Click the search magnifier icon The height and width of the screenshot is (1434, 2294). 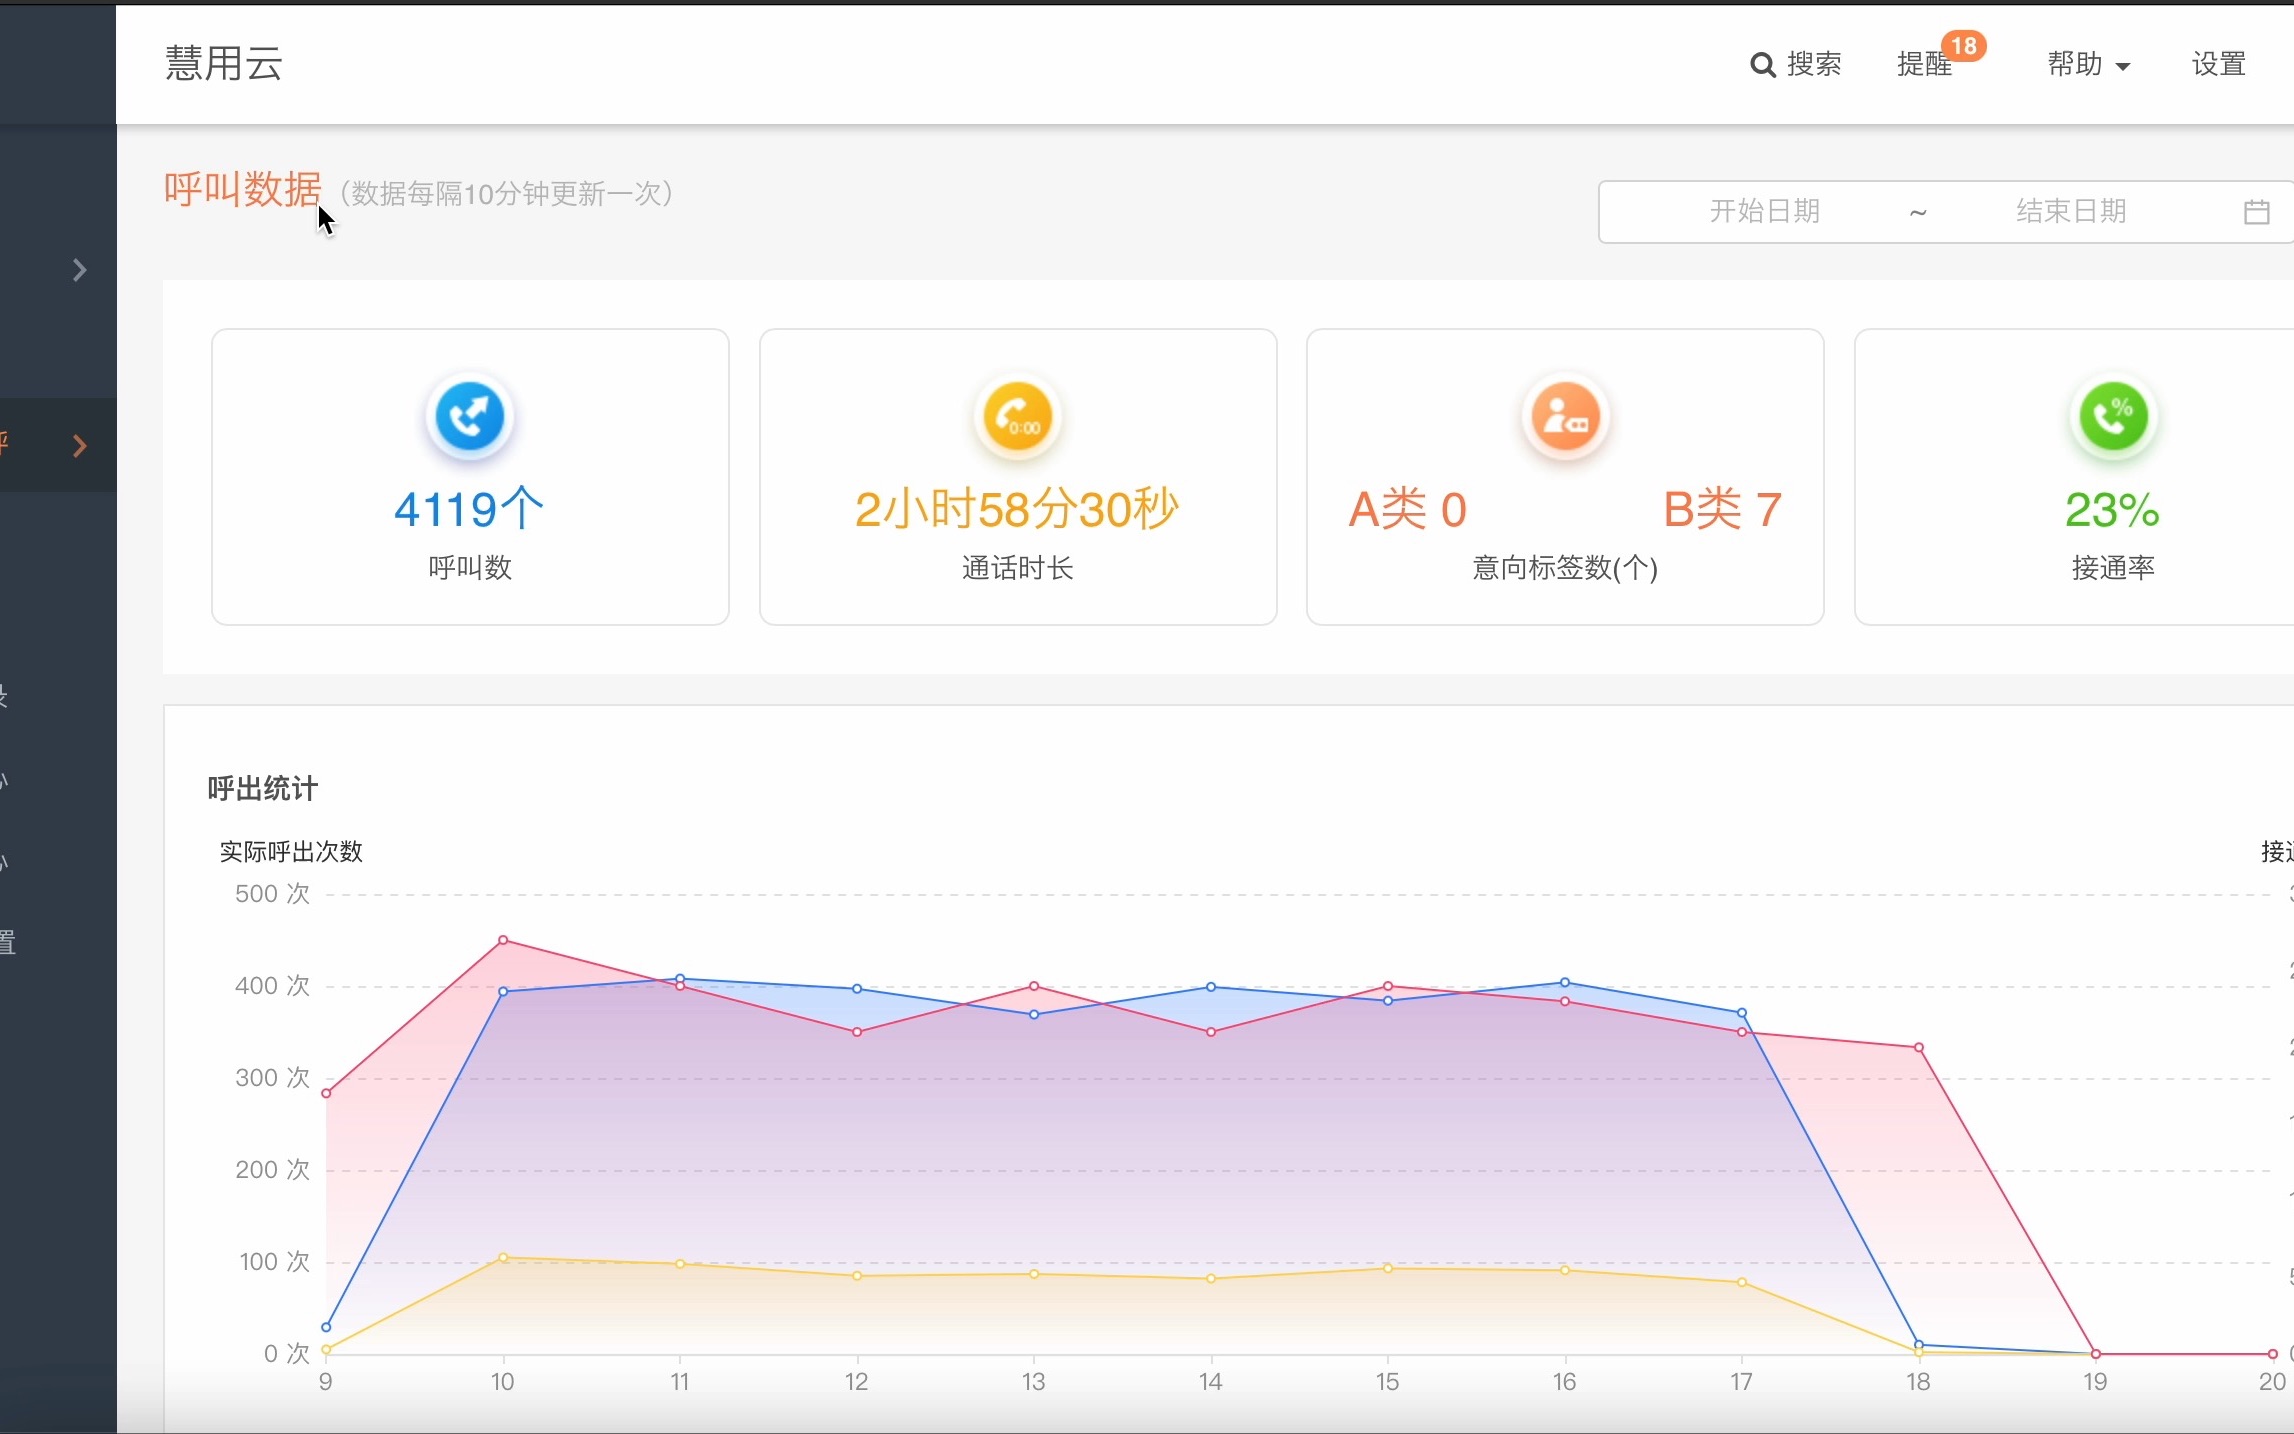coord(1762,65)
